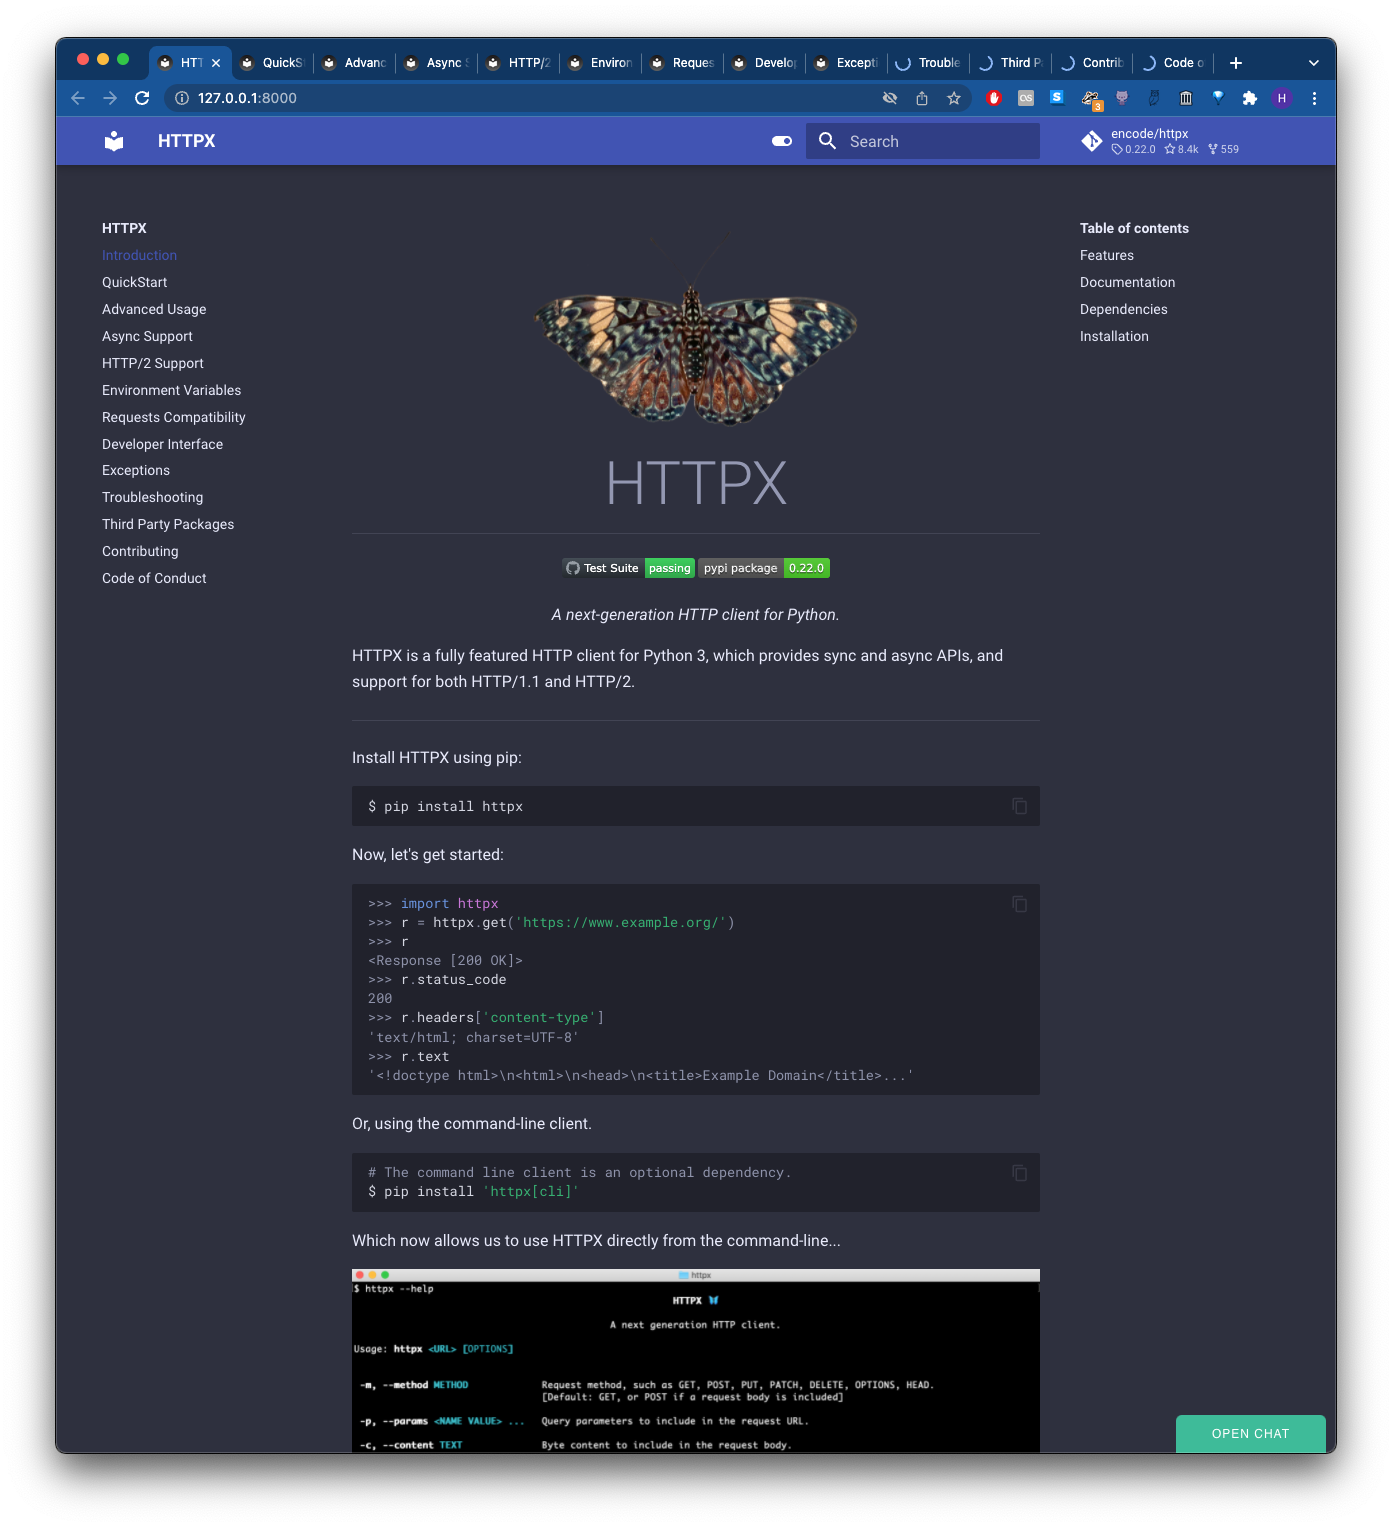Open Troubleshooting page in the sidebar

tap(152, 497)
